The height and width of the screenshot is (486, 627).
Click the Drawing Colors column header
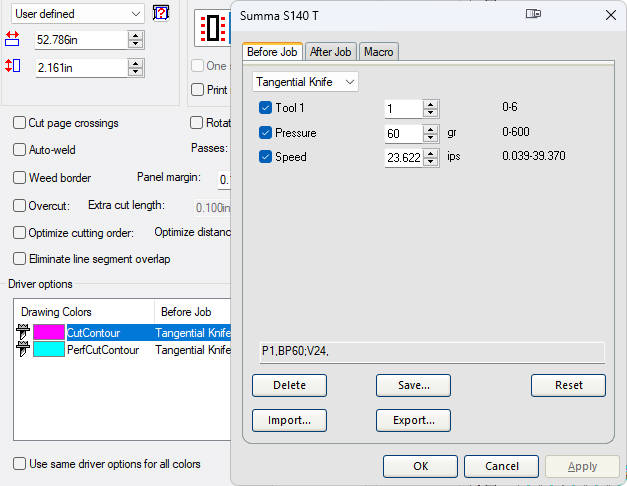tap(84, 312)
